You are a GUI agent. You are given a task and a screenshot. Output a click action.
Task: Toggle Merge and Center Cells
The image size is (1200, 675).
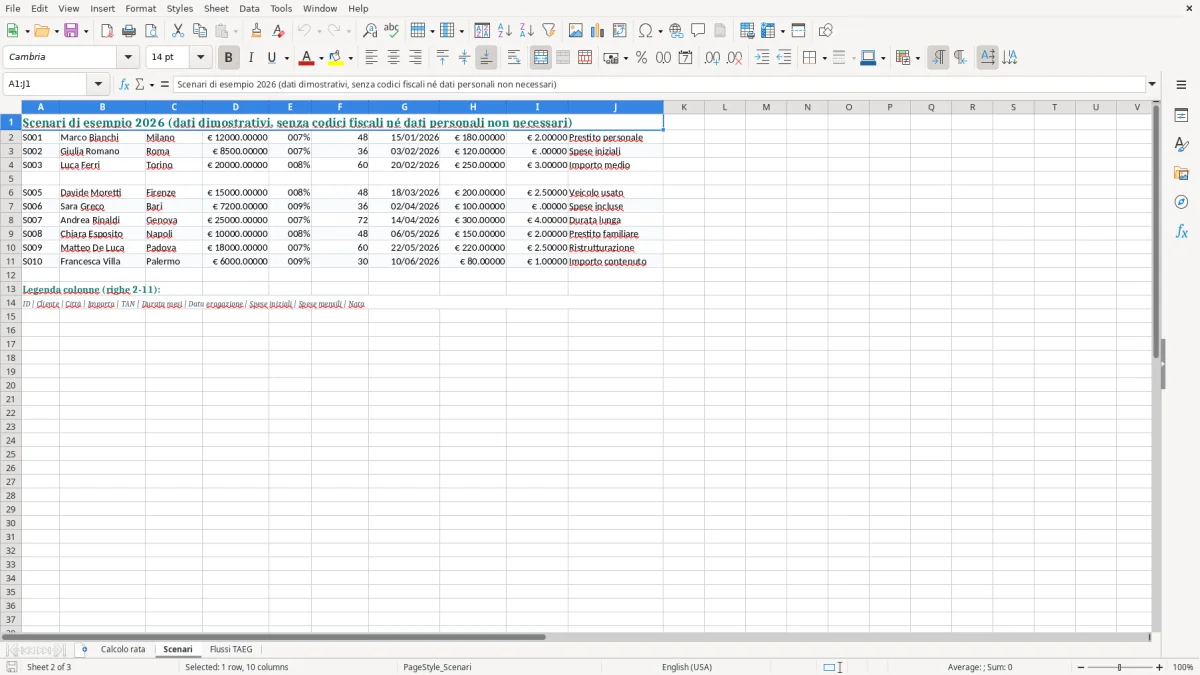pos(541,58)
